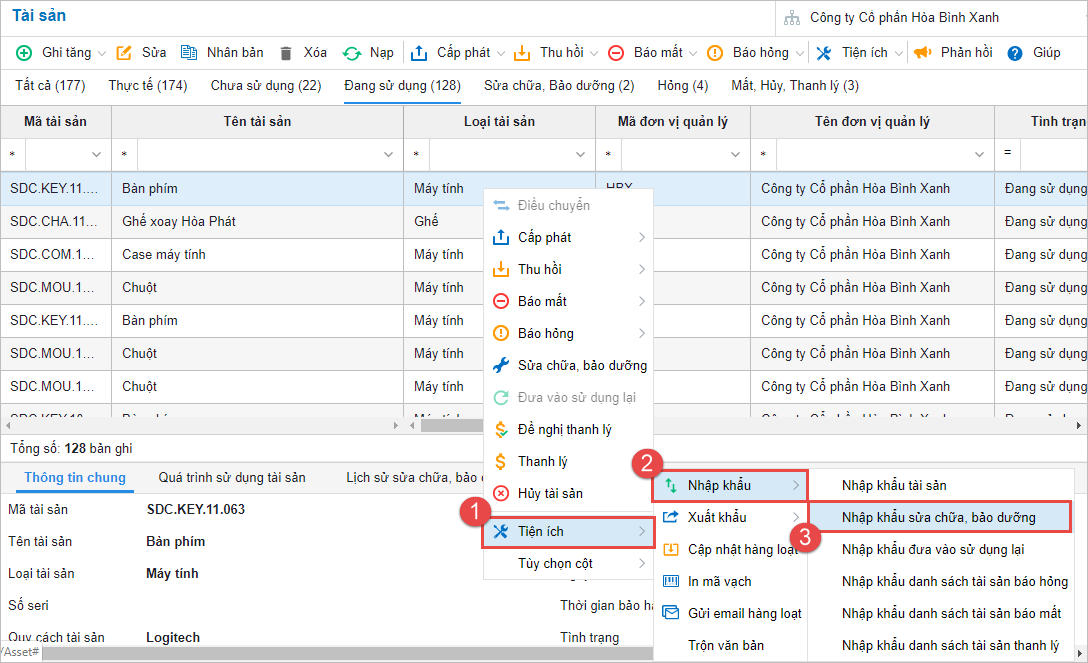Select Nhập khẩu sửa chữa, bảo dưỡng
This screenshot has height=663, width=1088.
pos(938,517)
